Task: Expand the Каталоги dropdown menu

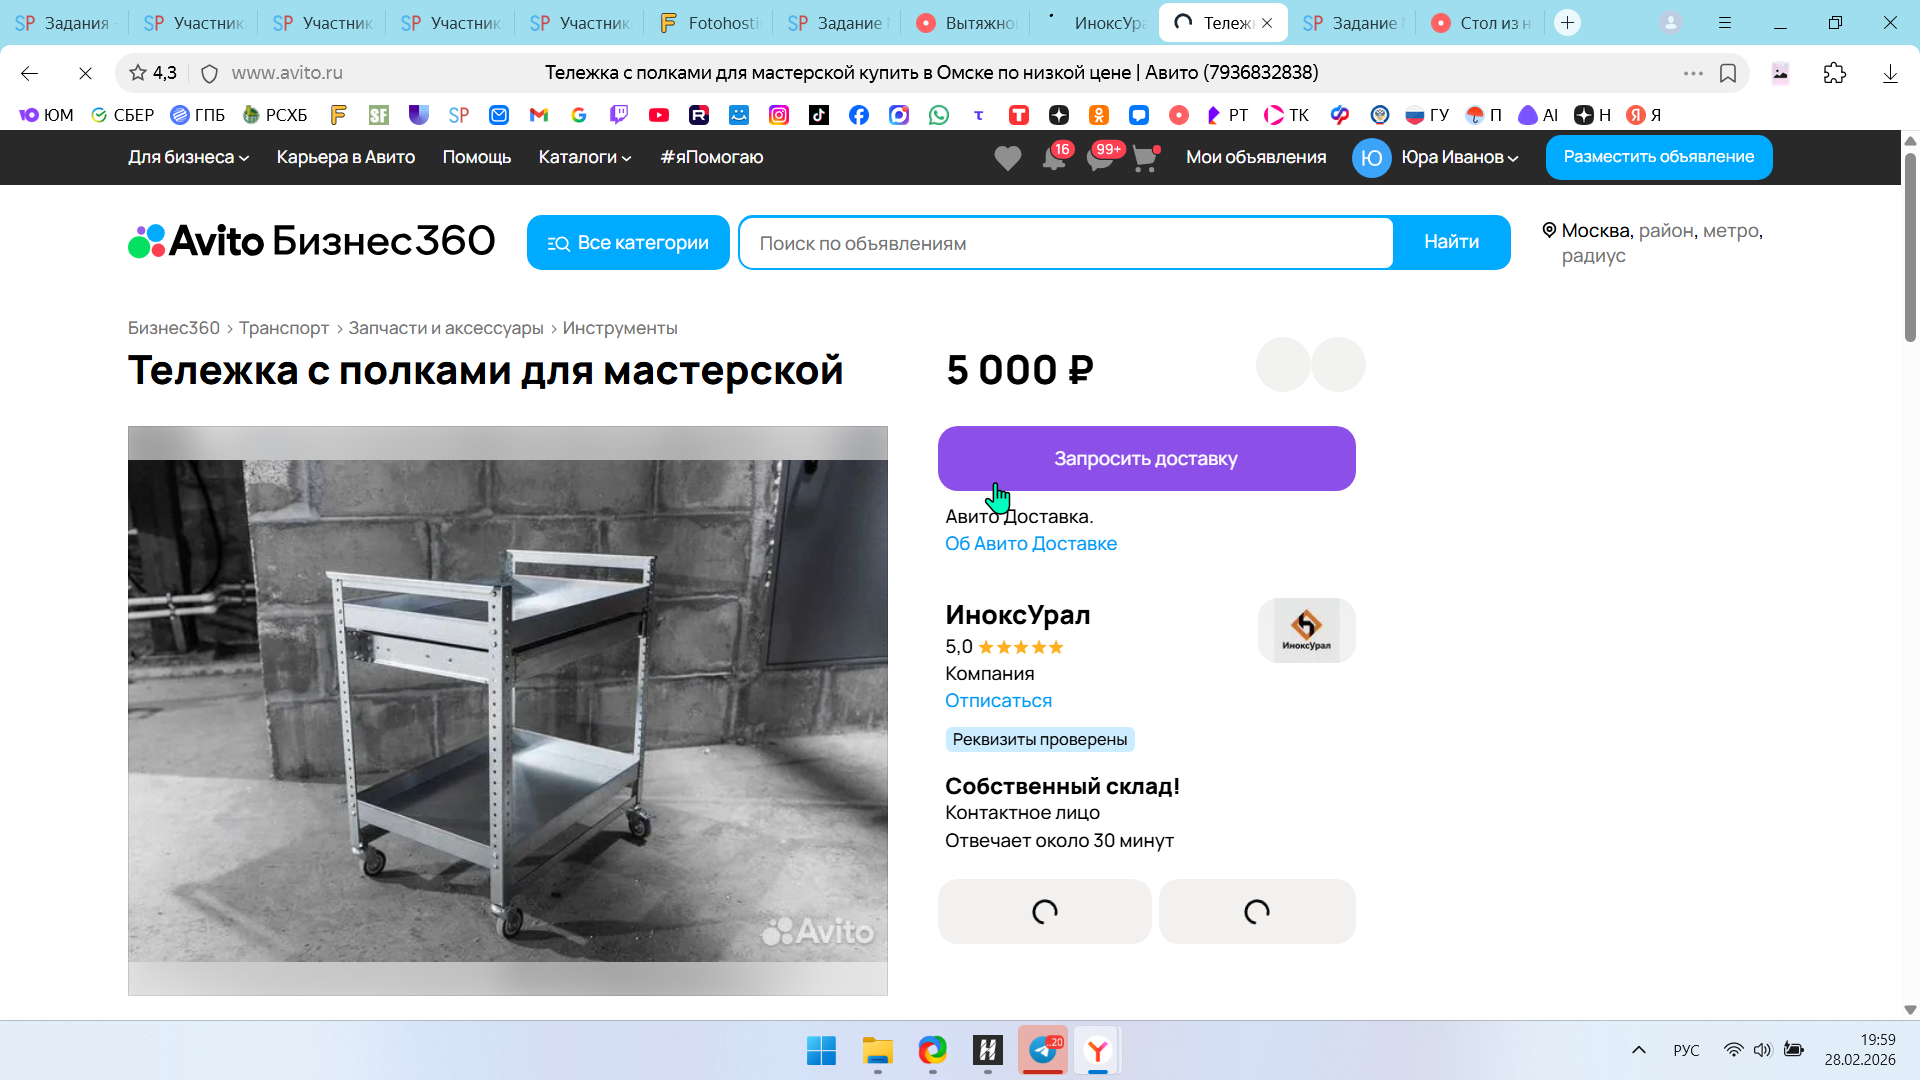Action: (x=584, y=157)
